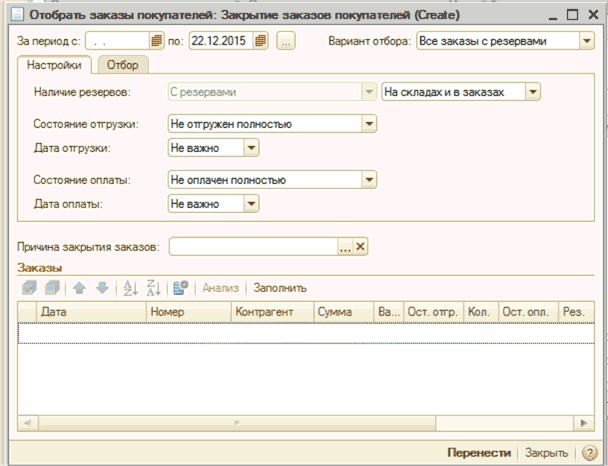Open the Состояние отгрузки dropdown
Viewport: 608px width, 466px height.
point(369,124)
